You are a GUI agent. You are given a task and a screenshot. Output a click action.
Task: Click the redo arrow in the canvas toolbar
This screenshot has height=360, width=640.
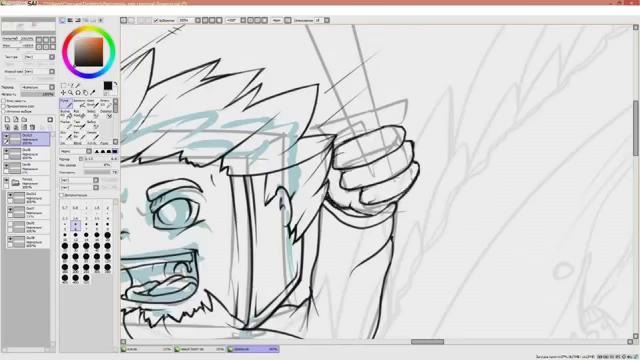[131, 20]
